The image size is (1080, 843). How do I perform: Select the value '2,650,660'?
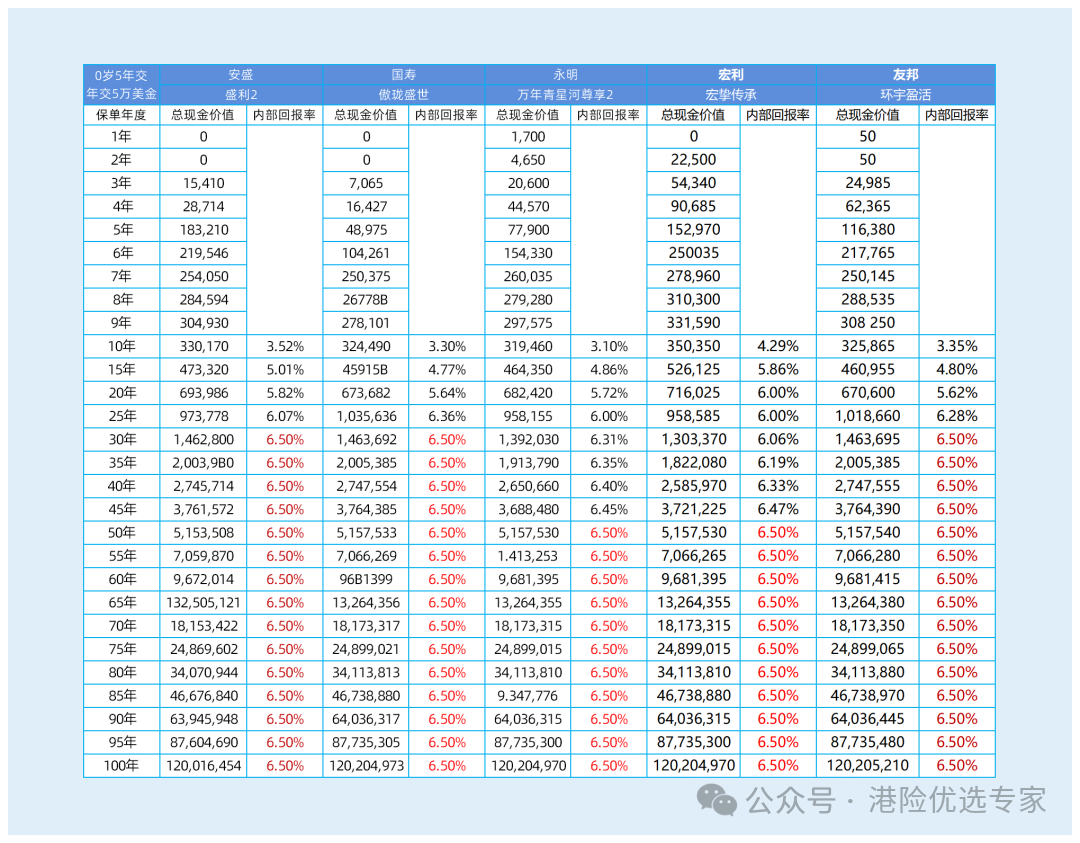(x=528, y=486)
